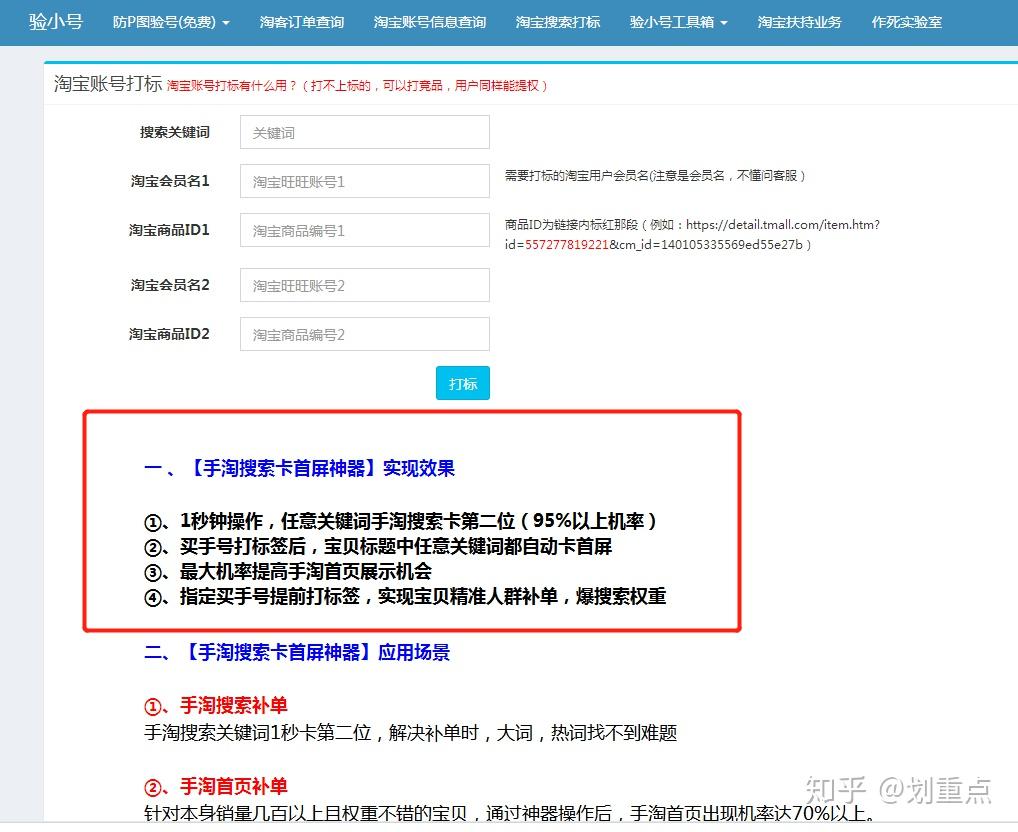Expand the 验小号工具箱 dropdown
1018x832 pixels.
click(x=678, y=22)
